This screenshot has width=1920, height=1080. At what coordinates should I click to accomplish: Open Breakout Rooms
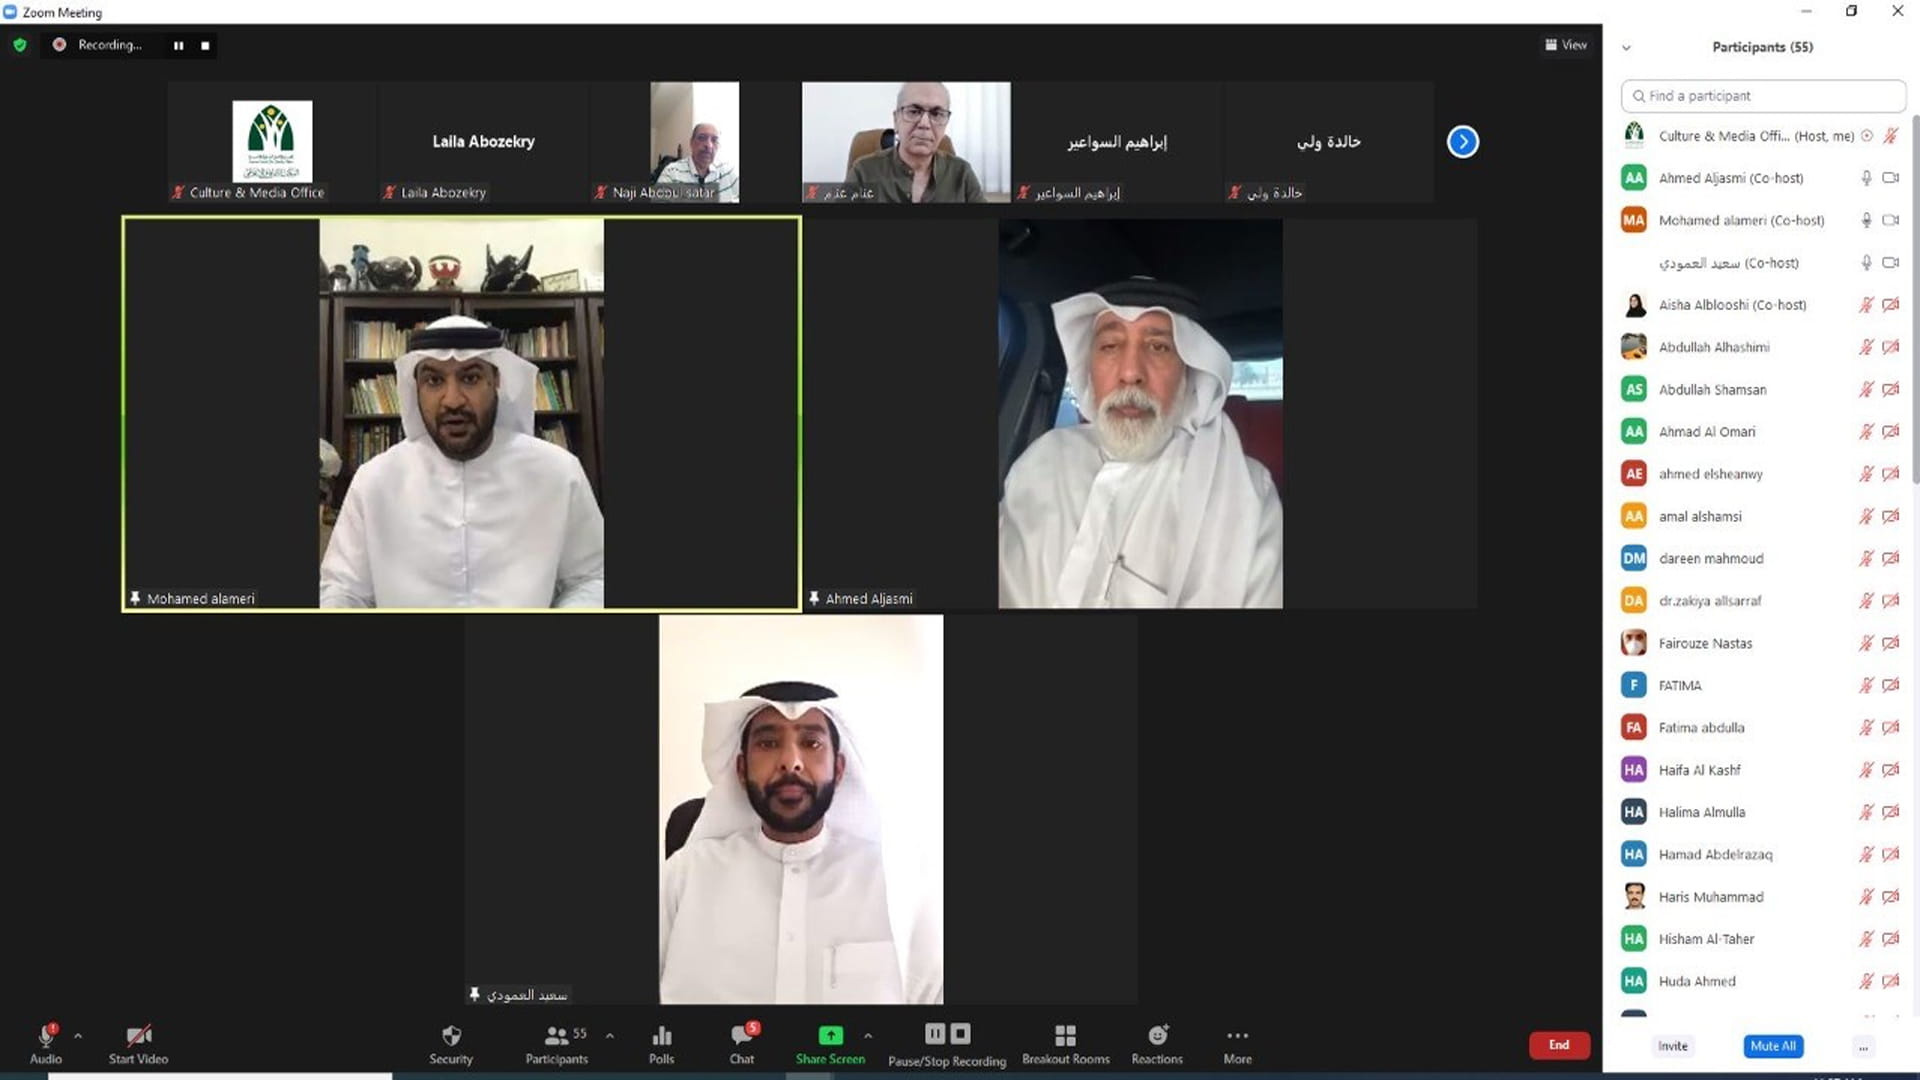(1065, 1043)
